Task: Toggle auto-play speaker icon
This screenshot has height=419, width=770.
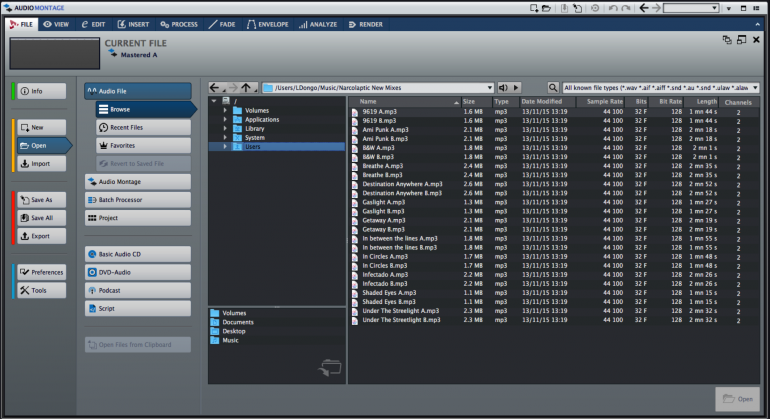Action: click(x=503, y=87)
